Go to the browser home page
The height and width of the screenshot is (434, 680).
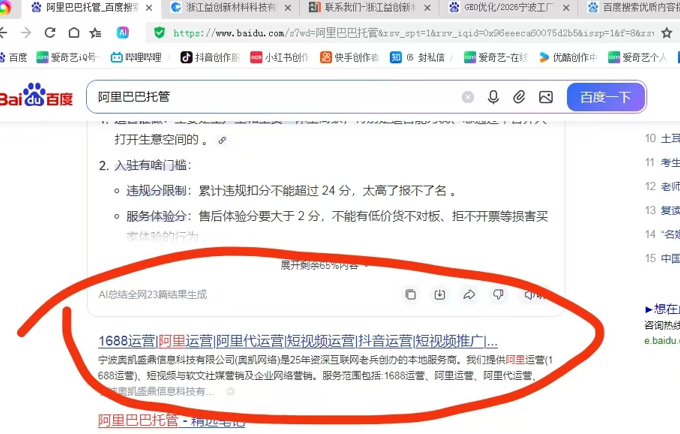click(74, 33)
